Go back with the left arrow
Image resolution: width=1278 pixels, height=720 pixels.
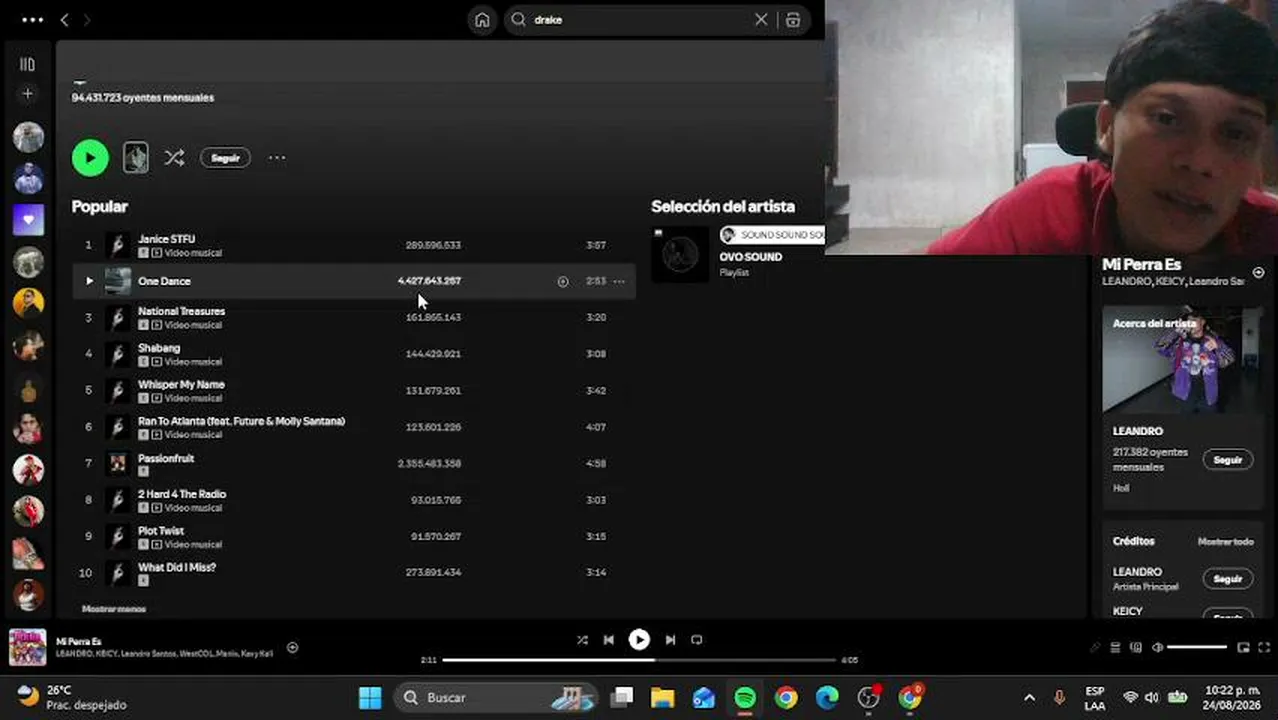point(65,20)
